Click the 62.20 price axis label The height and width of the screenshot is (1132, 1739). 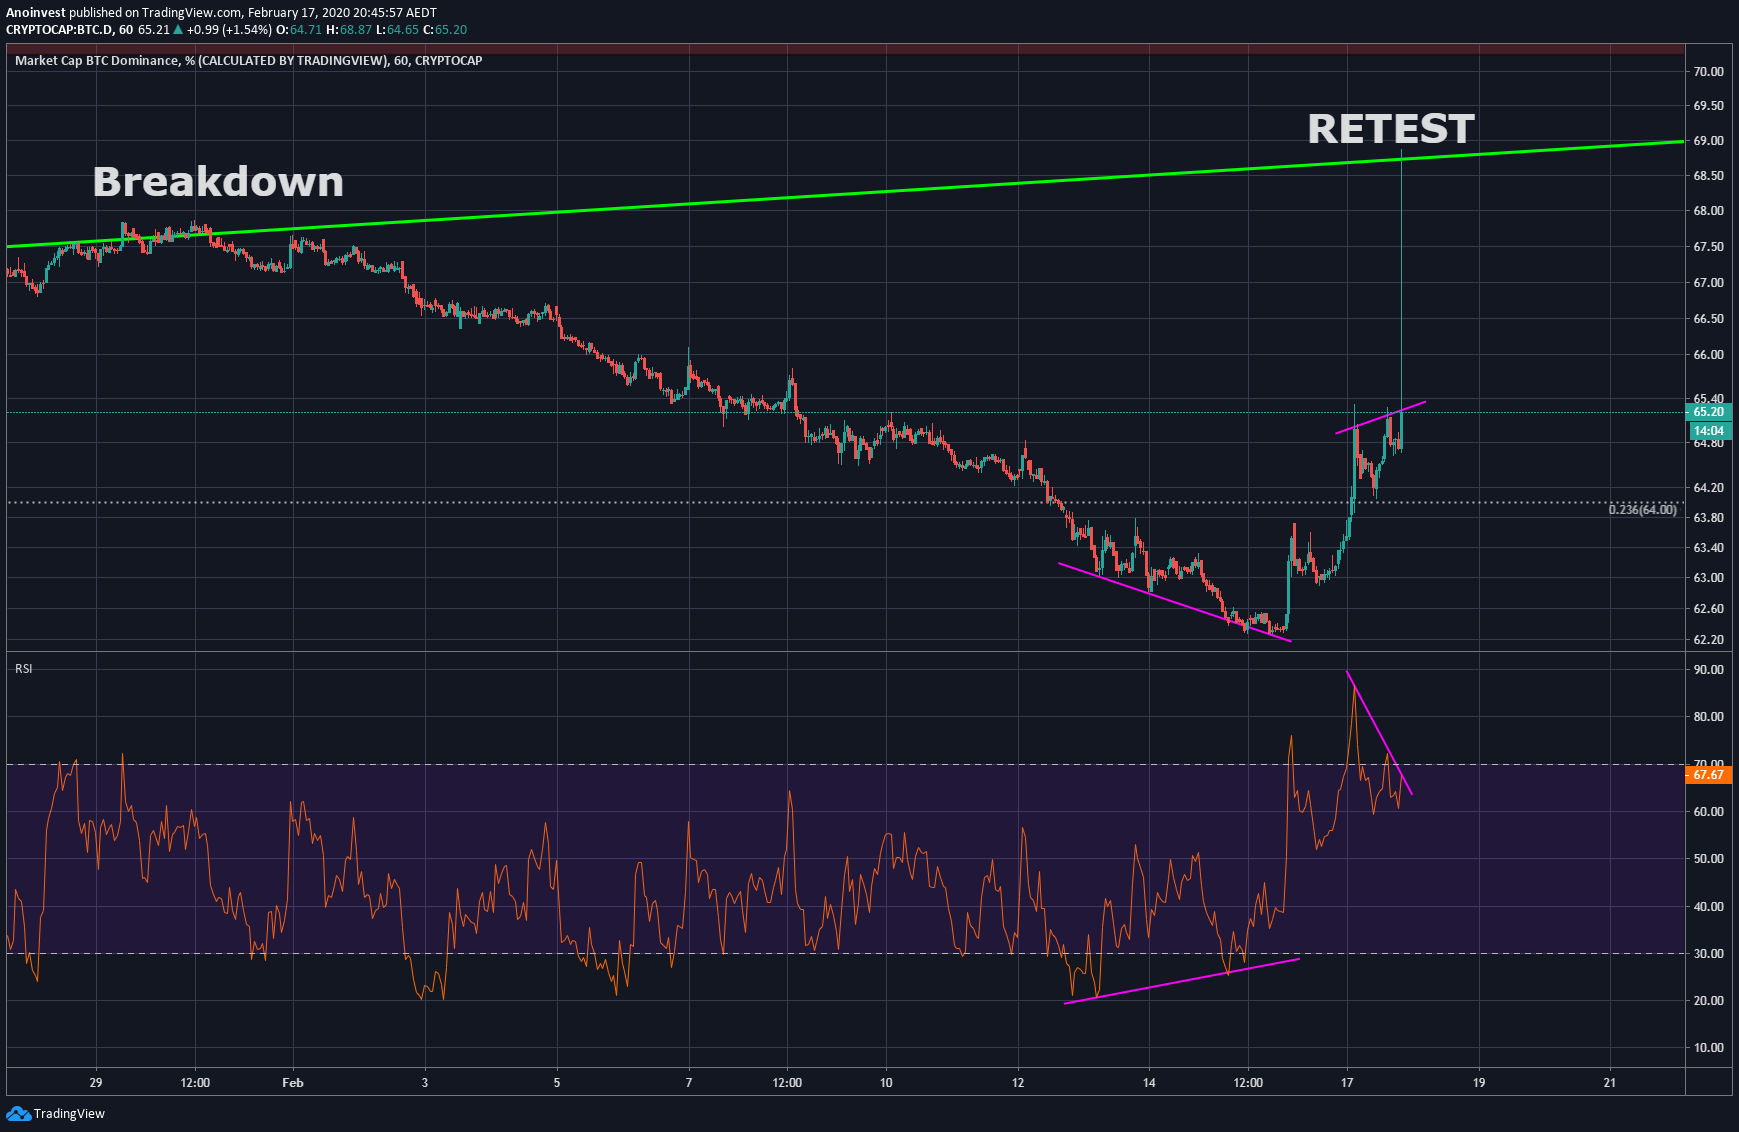pyautogui.click(x=1708, y=640)
